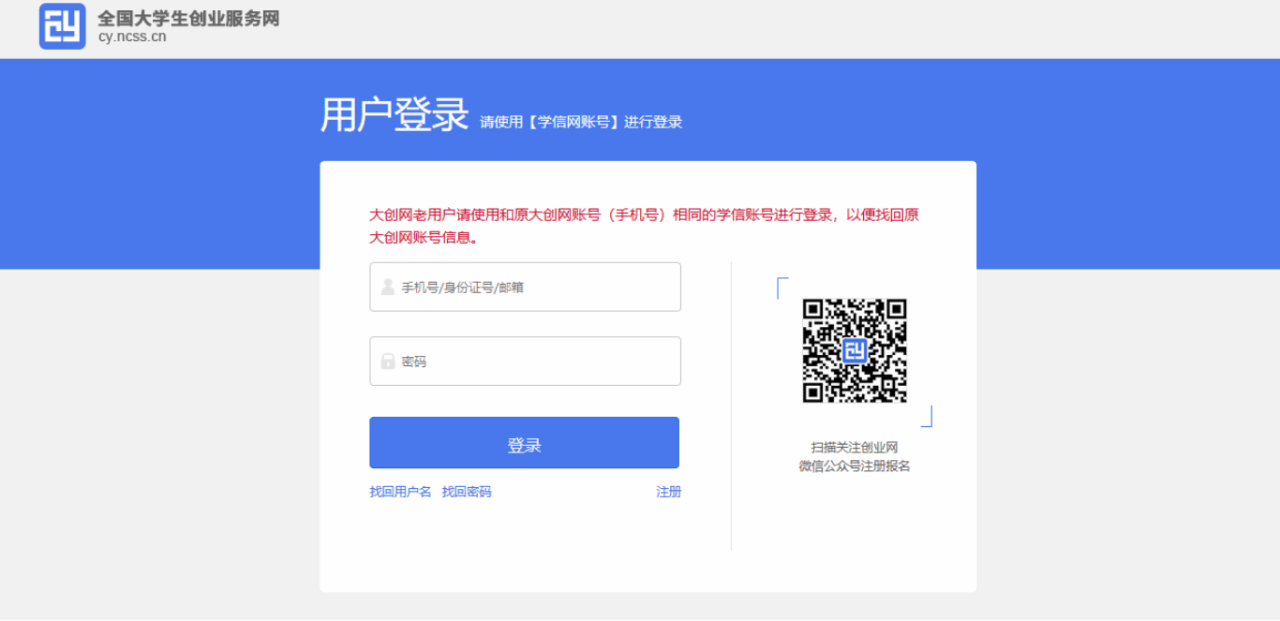
Task: Click the lock icon in password field
Action: pyautogui.click(x=387, y=361)
